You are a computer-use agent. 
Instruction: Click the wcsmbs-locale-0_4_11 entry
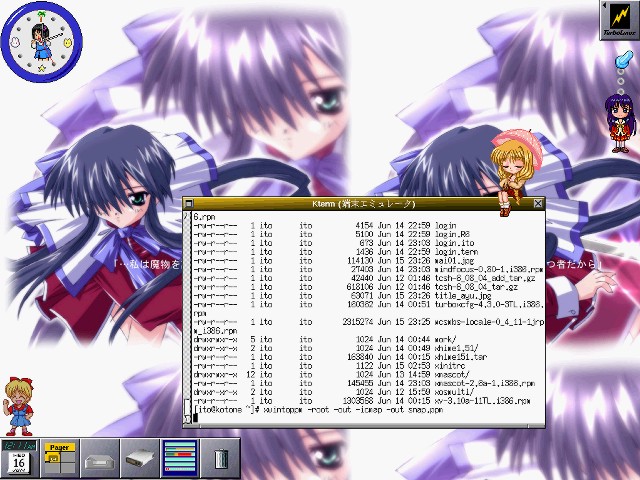489,322
